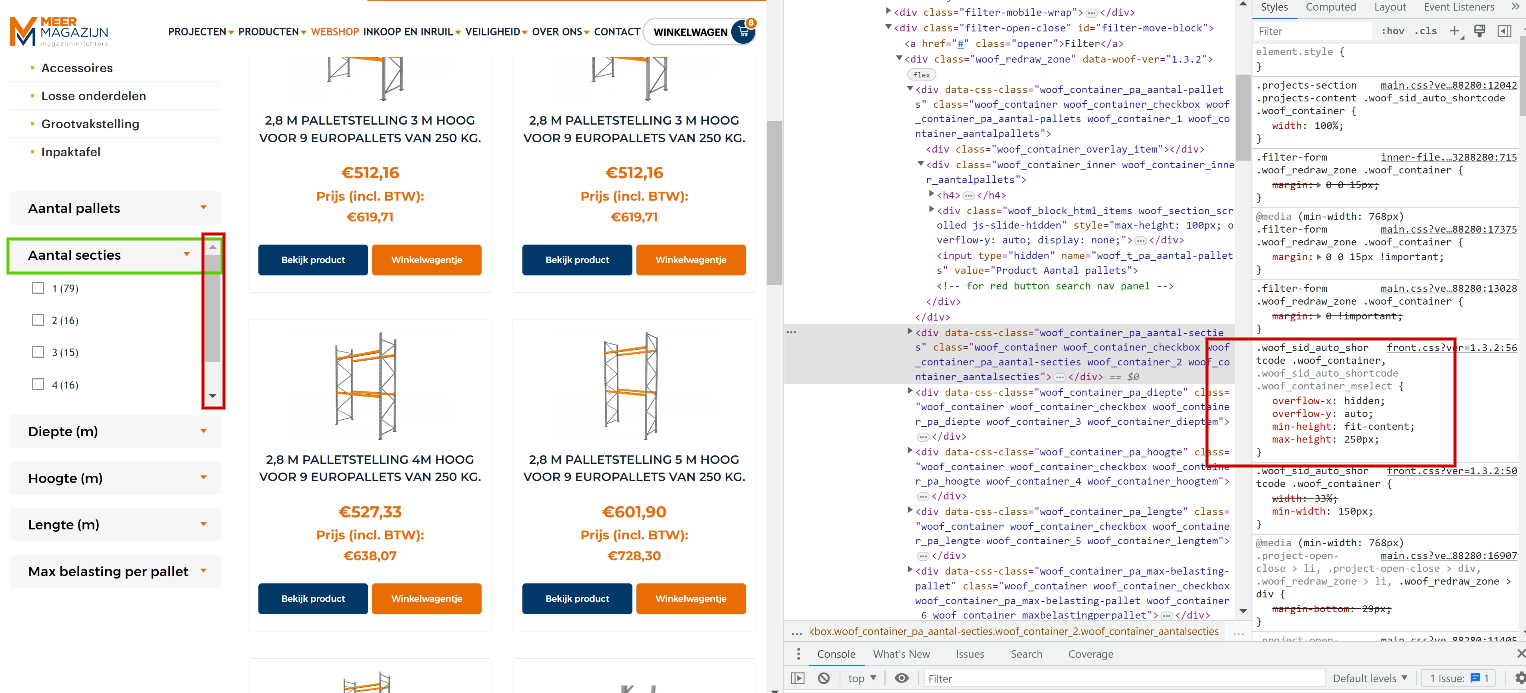
Task: Click the new style rule plus icon
Action: 1455,31
